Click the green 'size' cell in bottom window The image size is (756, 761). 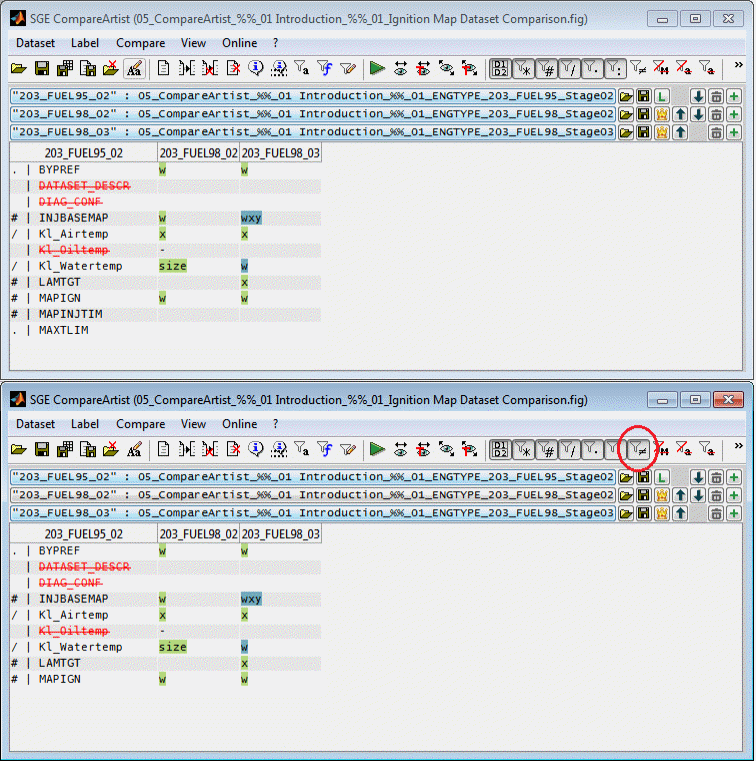(x=173, y=647)
